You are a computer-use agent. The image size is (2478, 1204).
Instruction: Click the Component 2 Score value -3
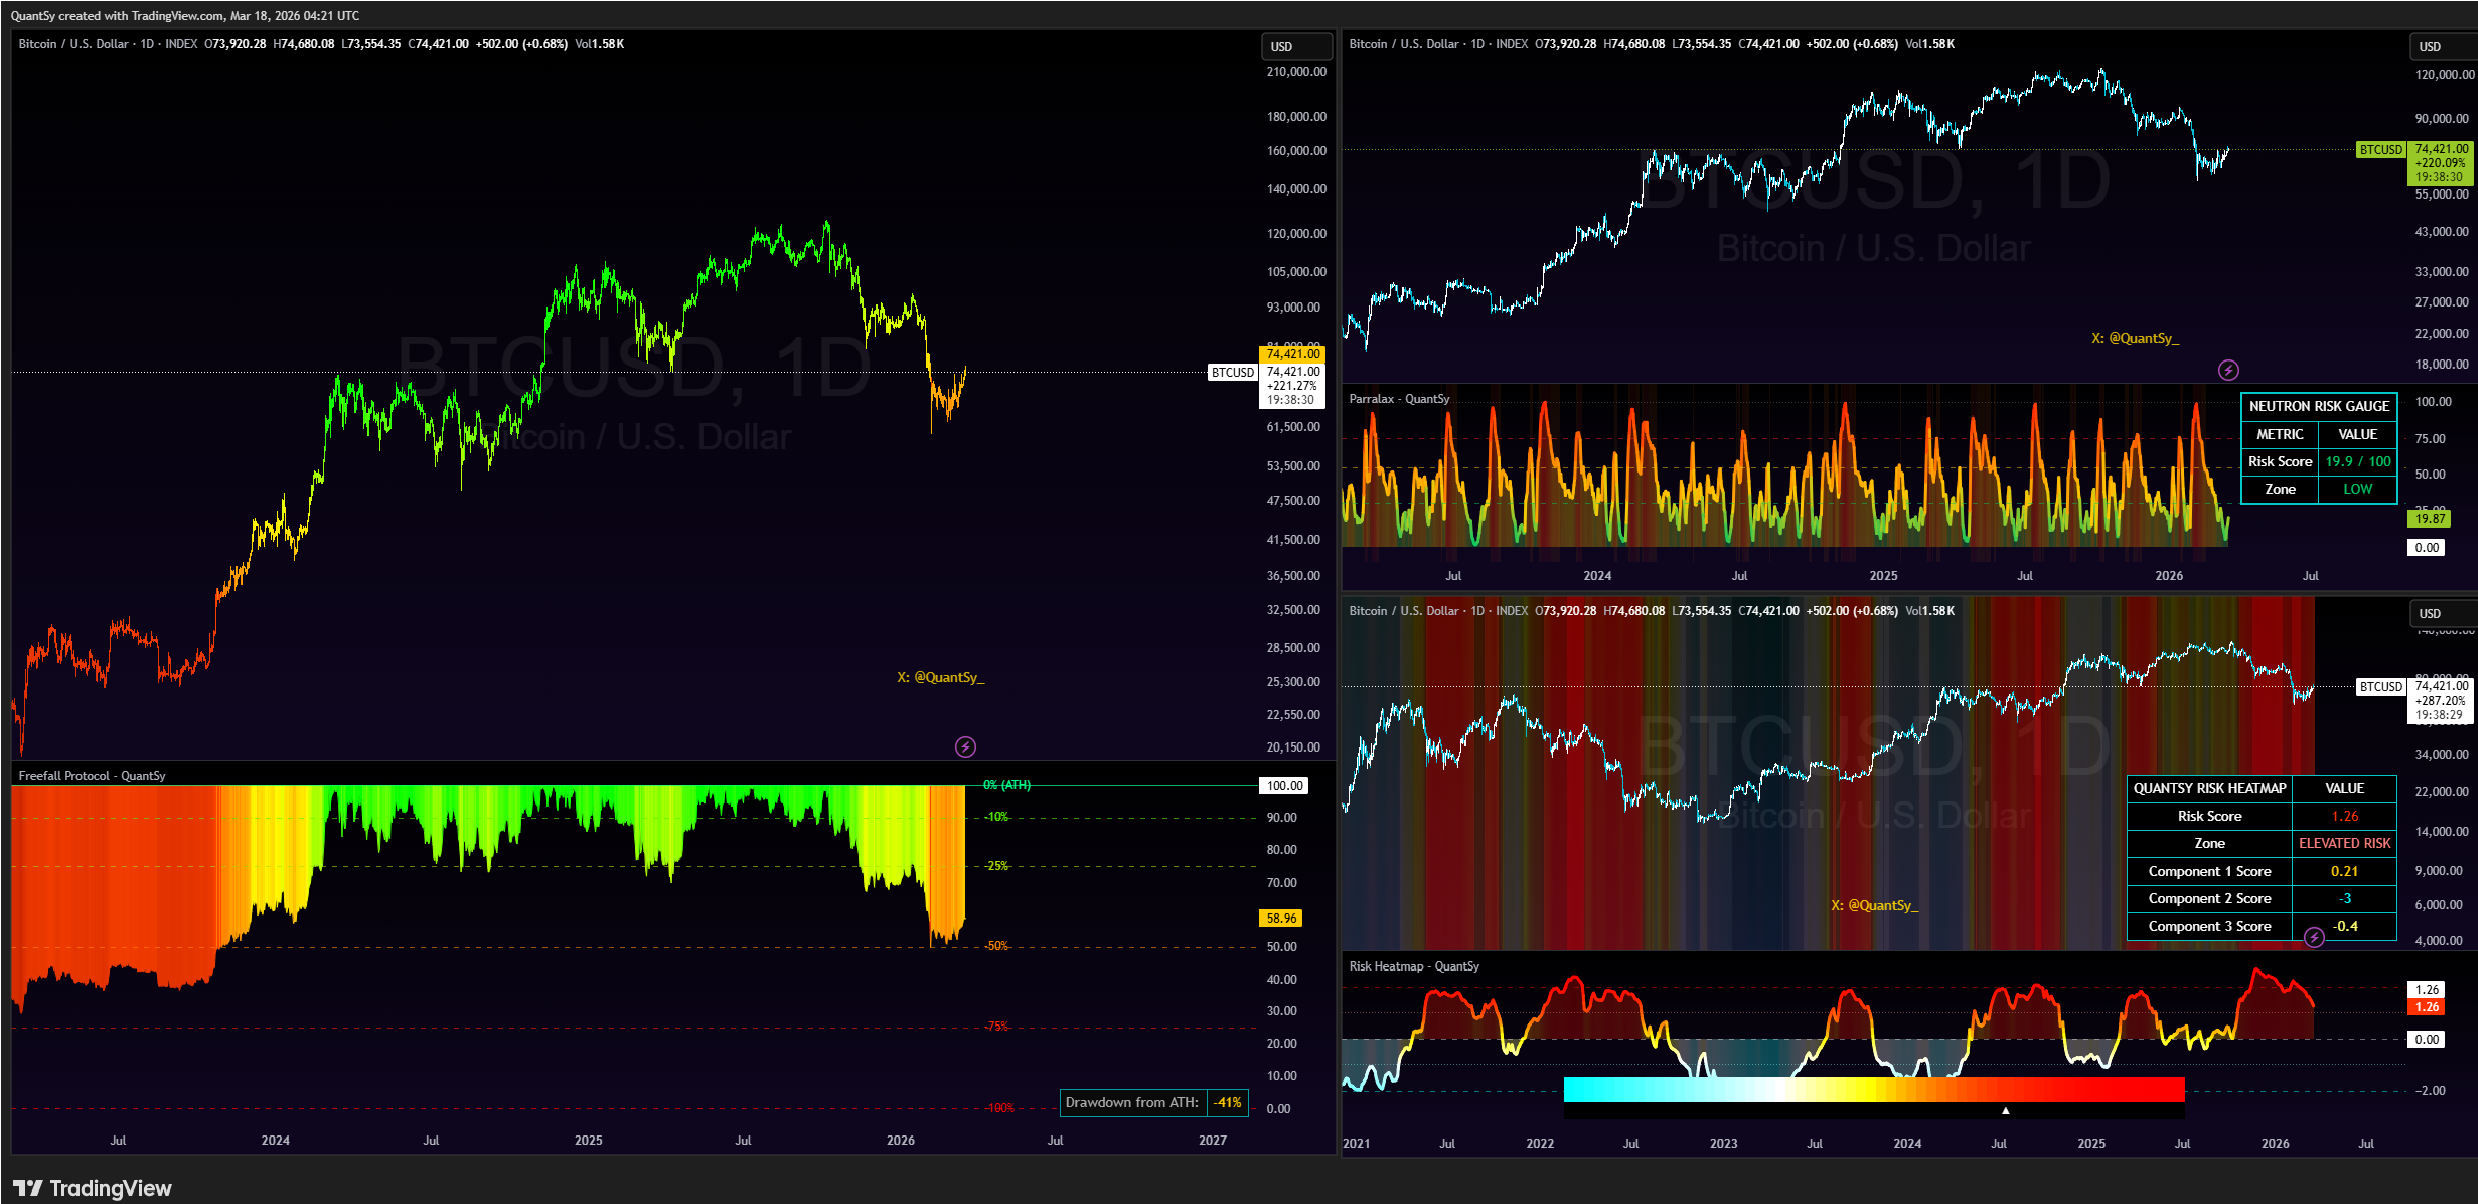pyautogui.click(x=2344, y=898)
